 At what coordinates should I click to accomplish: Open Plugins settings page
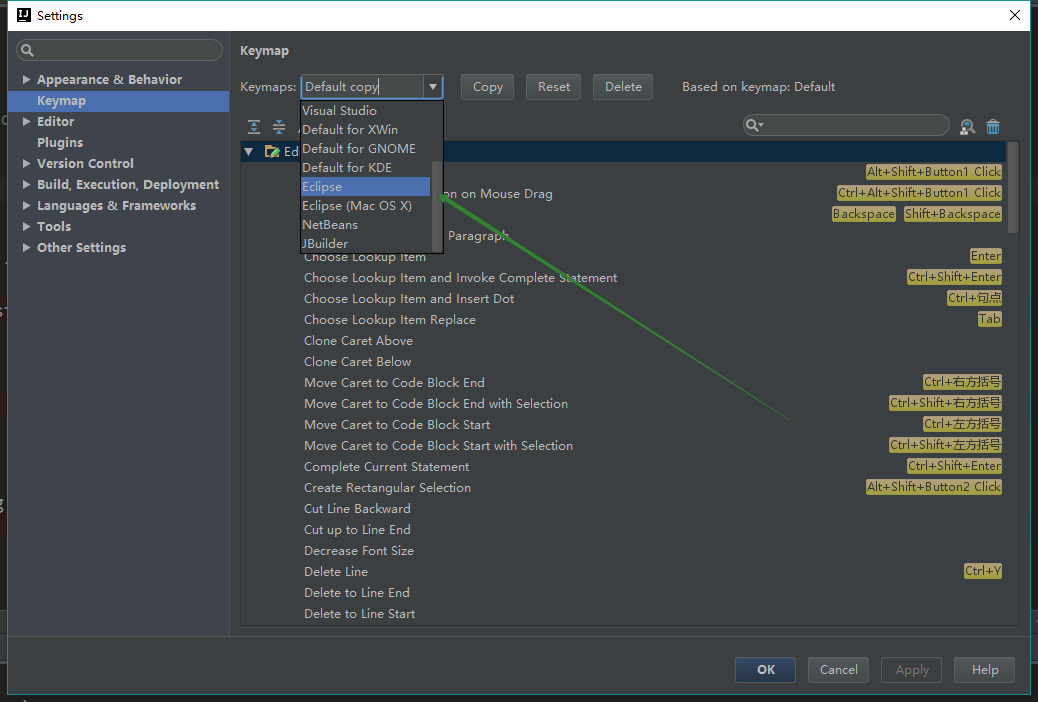coord(60,142)
